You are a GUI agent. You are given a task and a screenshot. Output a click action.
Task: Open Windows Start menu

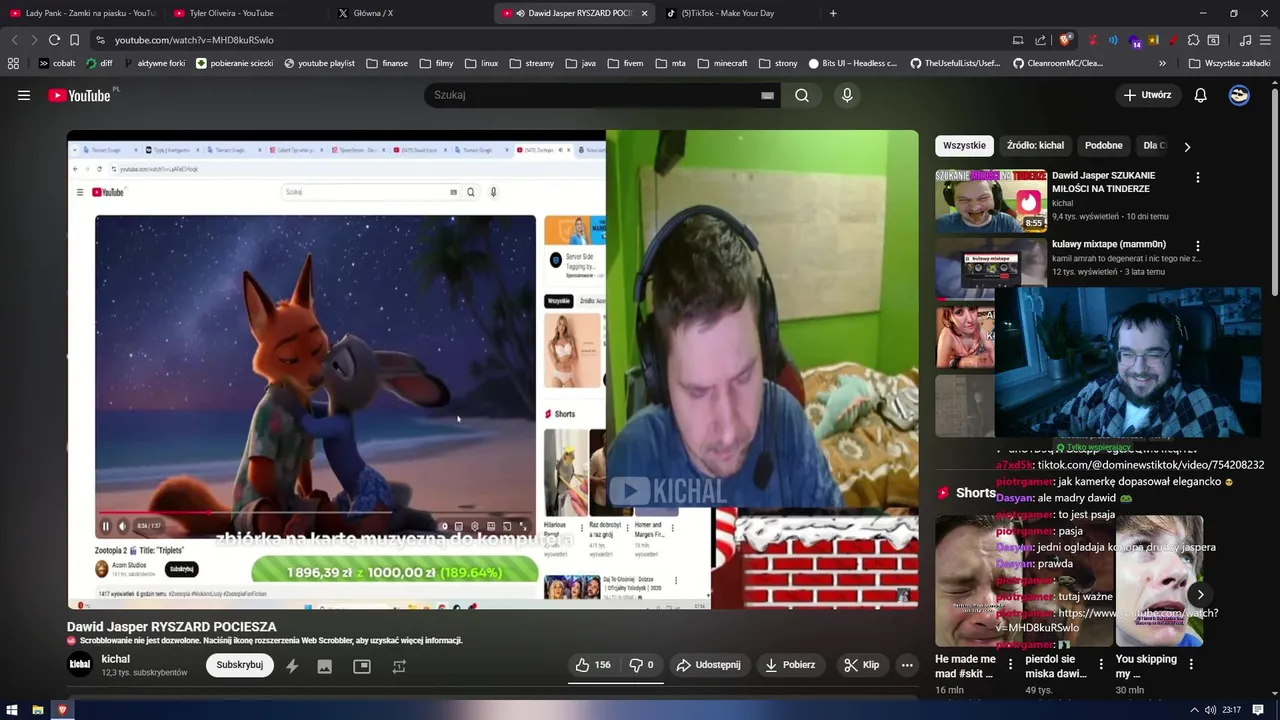(x=12, y=710)
